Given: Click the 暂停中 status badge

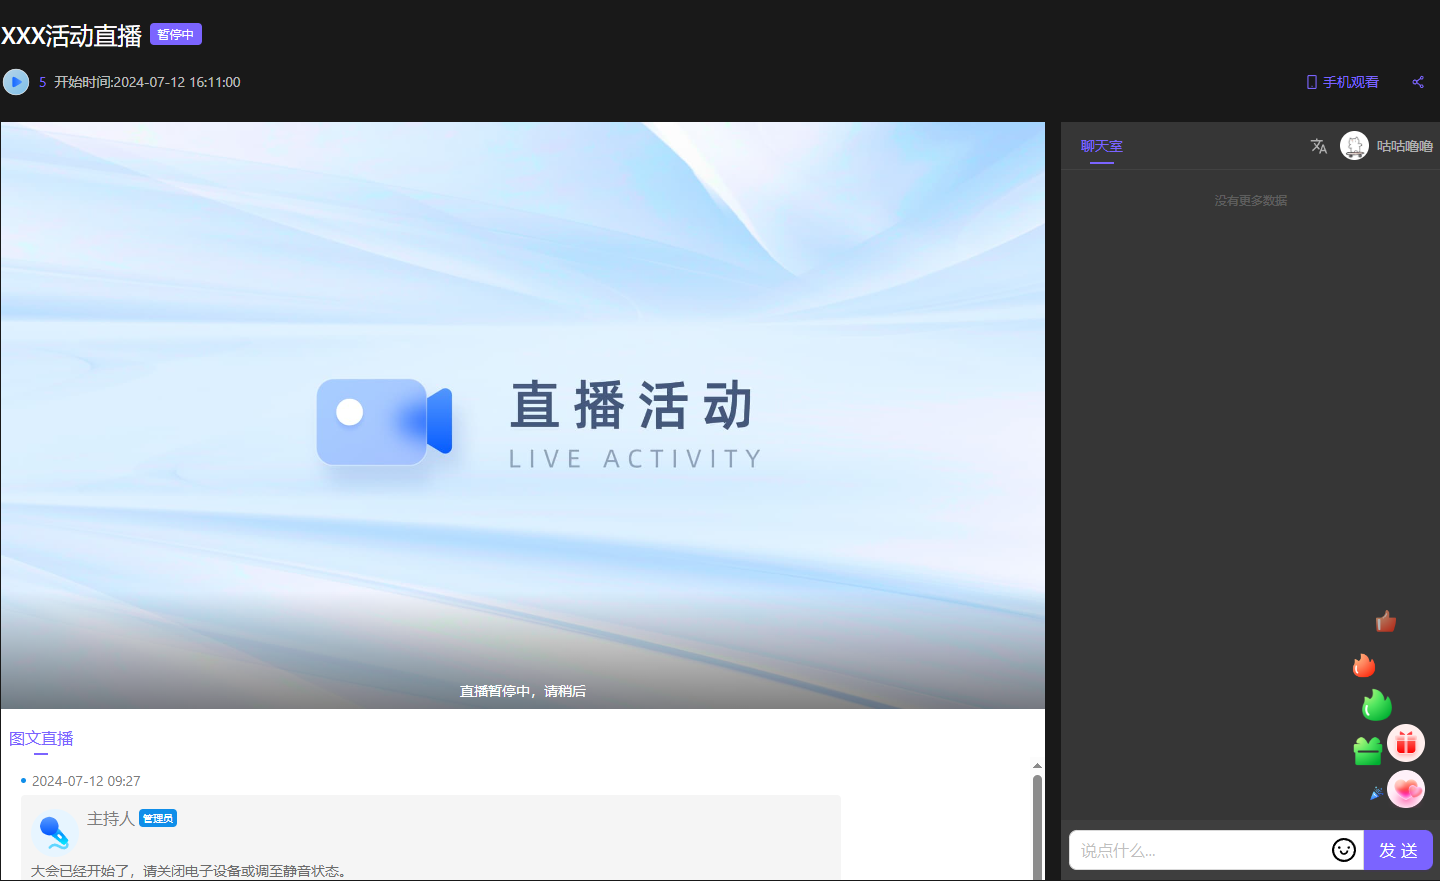Looking at the screenshot, I should 176,35.
